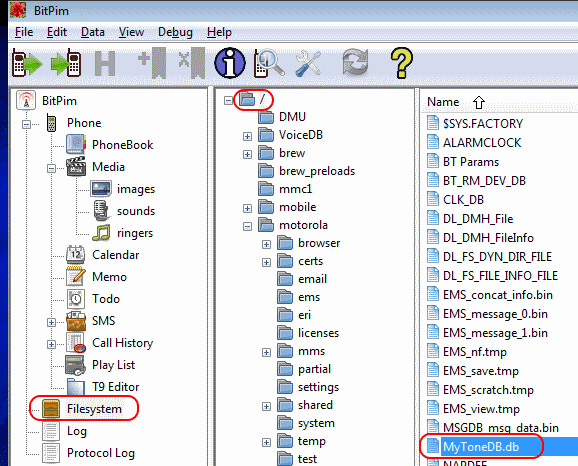
Task: Expand the mobile folder
Action: click(x=247, y=208)
